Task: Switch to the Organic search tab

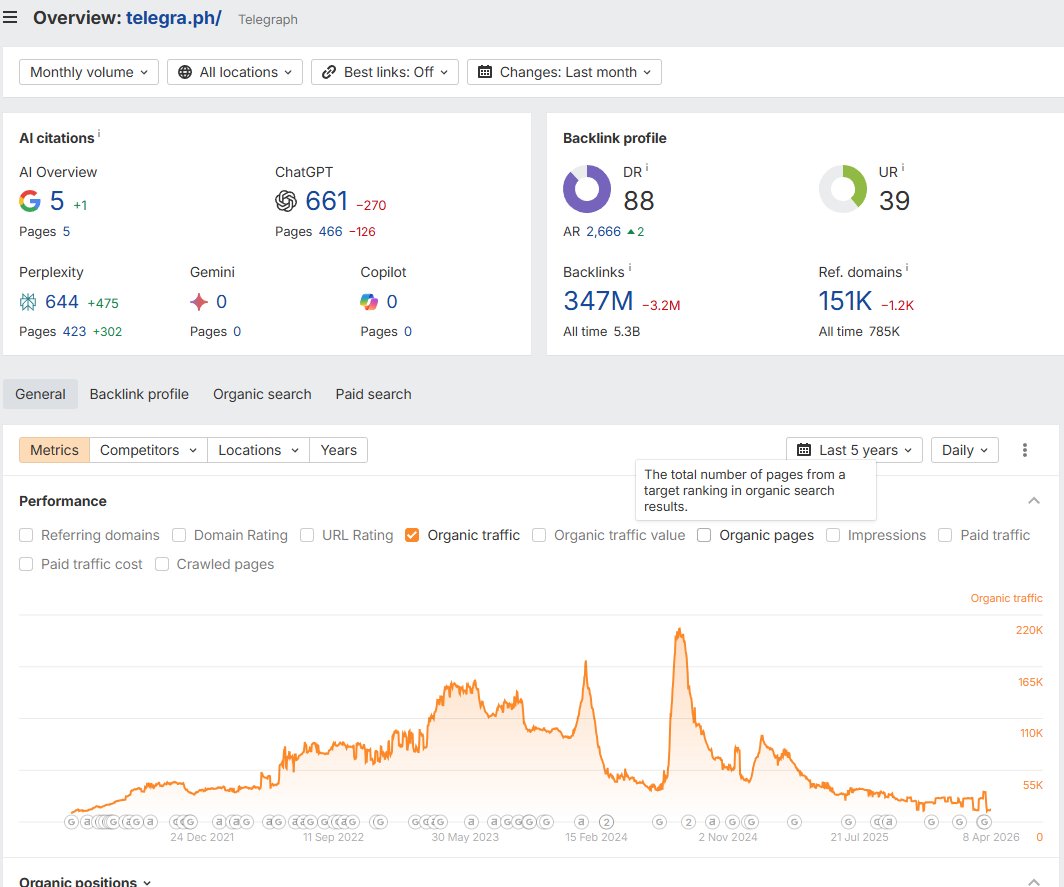Action: [x=262, y=394]
